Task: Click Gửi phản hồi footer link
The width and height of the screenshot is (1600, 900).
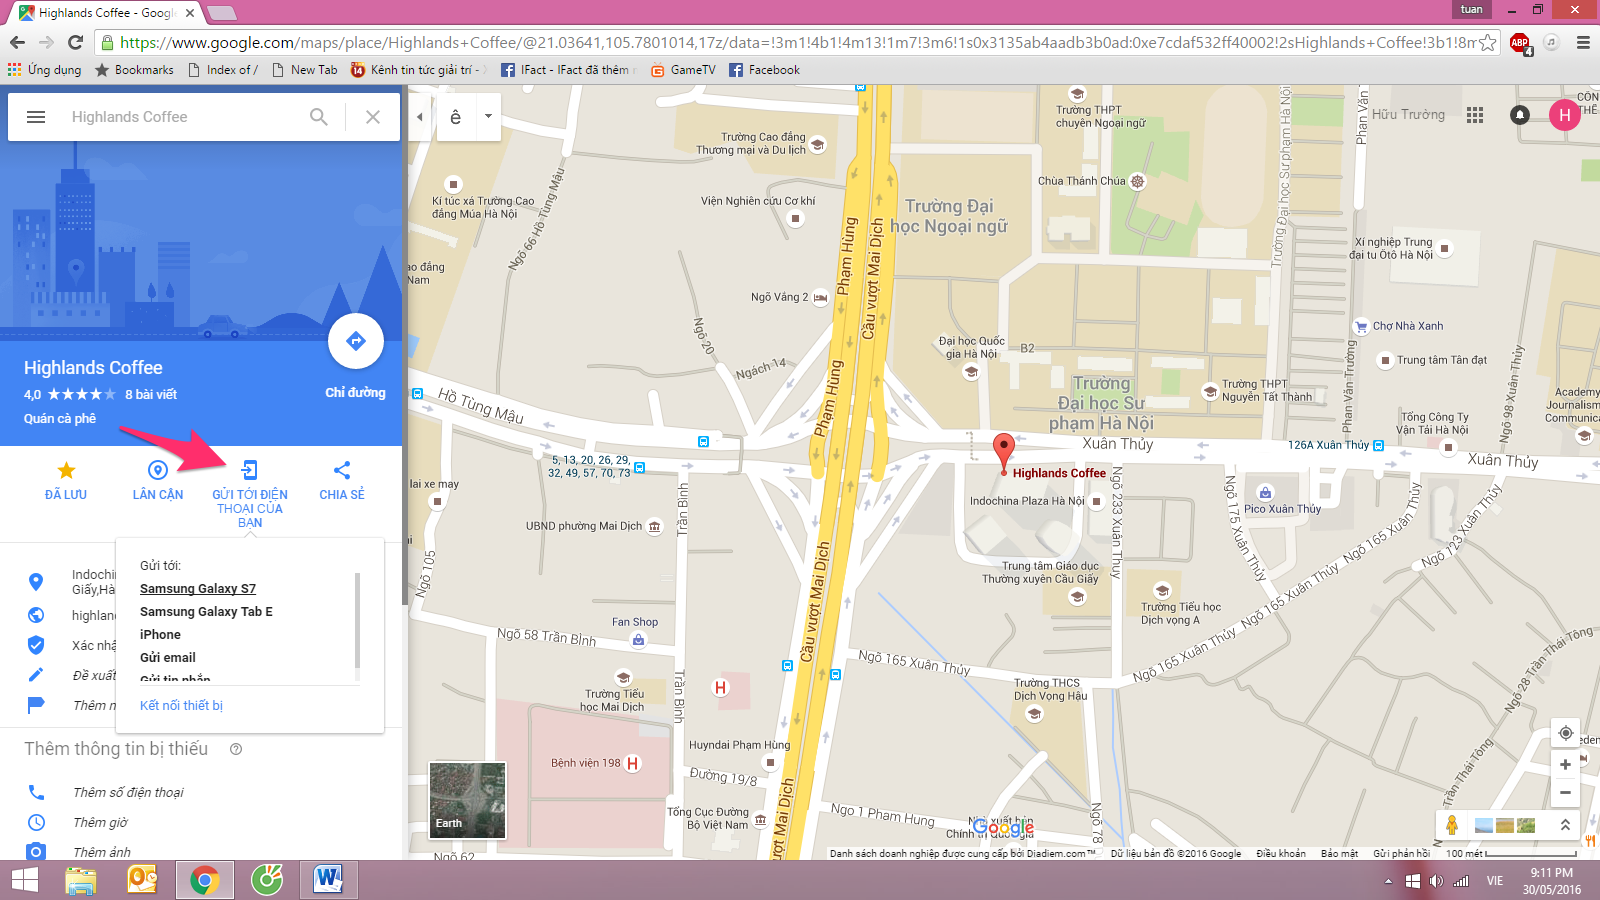Action: click(1401, 854)
